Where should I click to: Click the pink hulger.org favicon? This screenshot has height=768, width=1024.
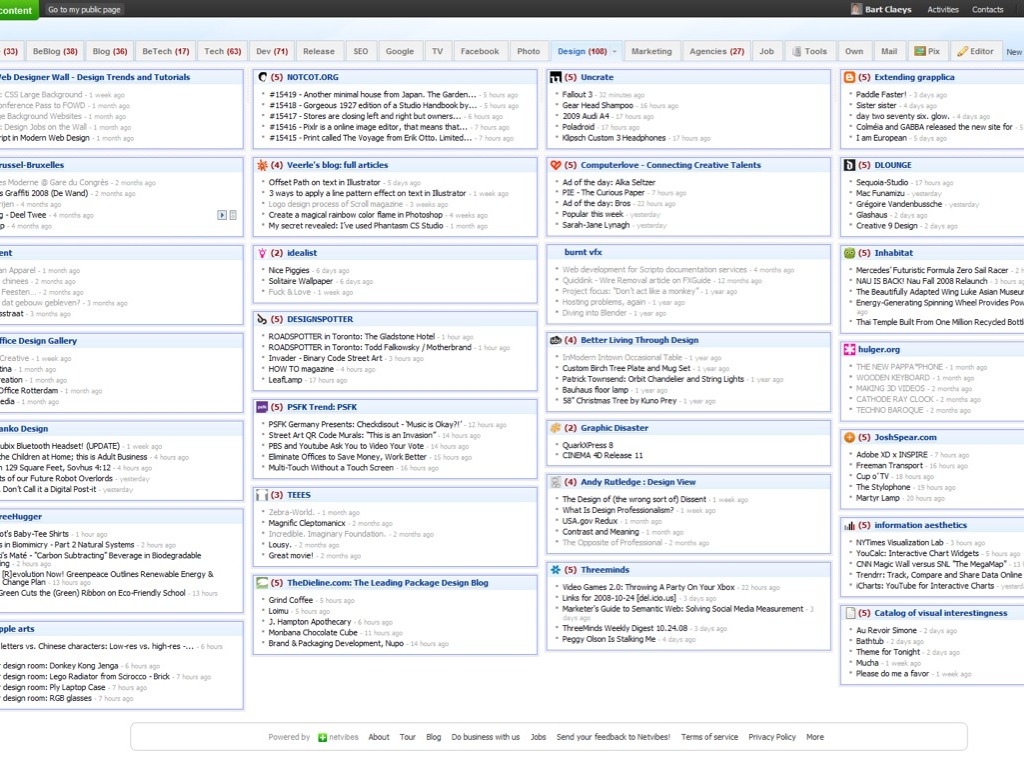850,349
